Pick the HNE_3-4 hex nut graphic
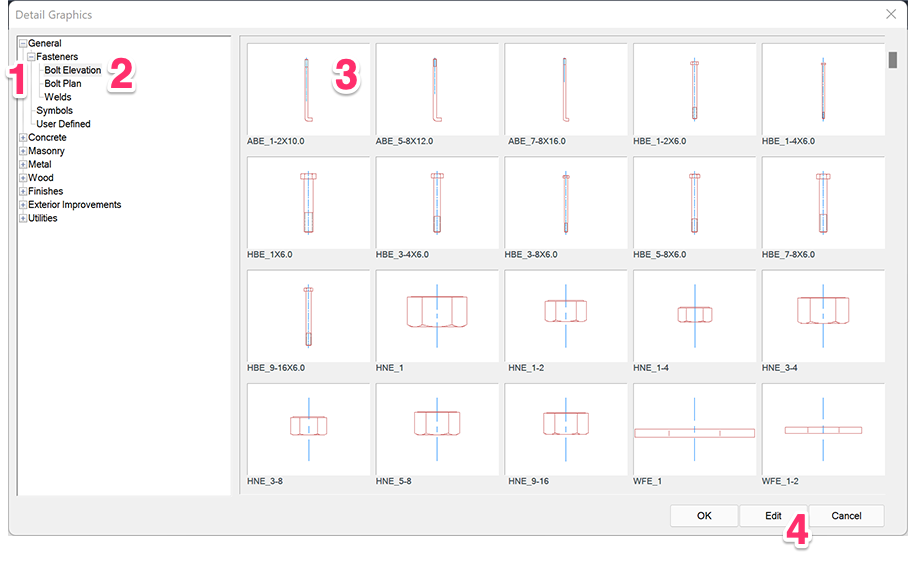 pyautogui.click(x=823, y=316)
